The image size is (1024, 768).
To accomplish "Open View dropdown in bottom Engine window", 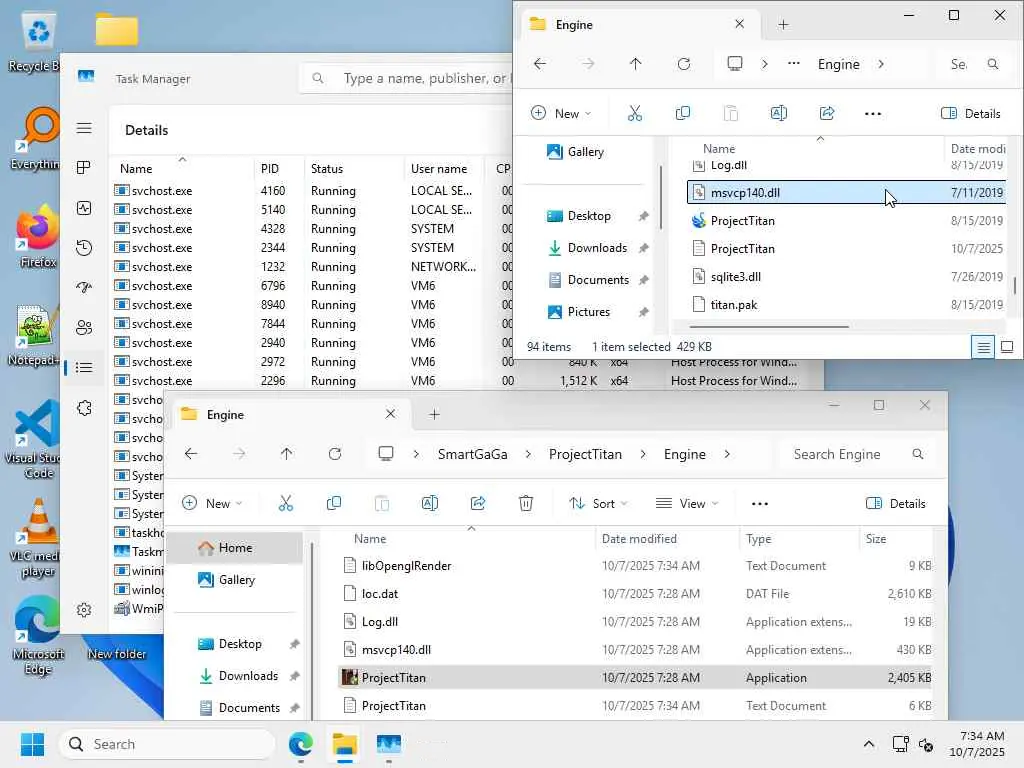I will (686, 503).
